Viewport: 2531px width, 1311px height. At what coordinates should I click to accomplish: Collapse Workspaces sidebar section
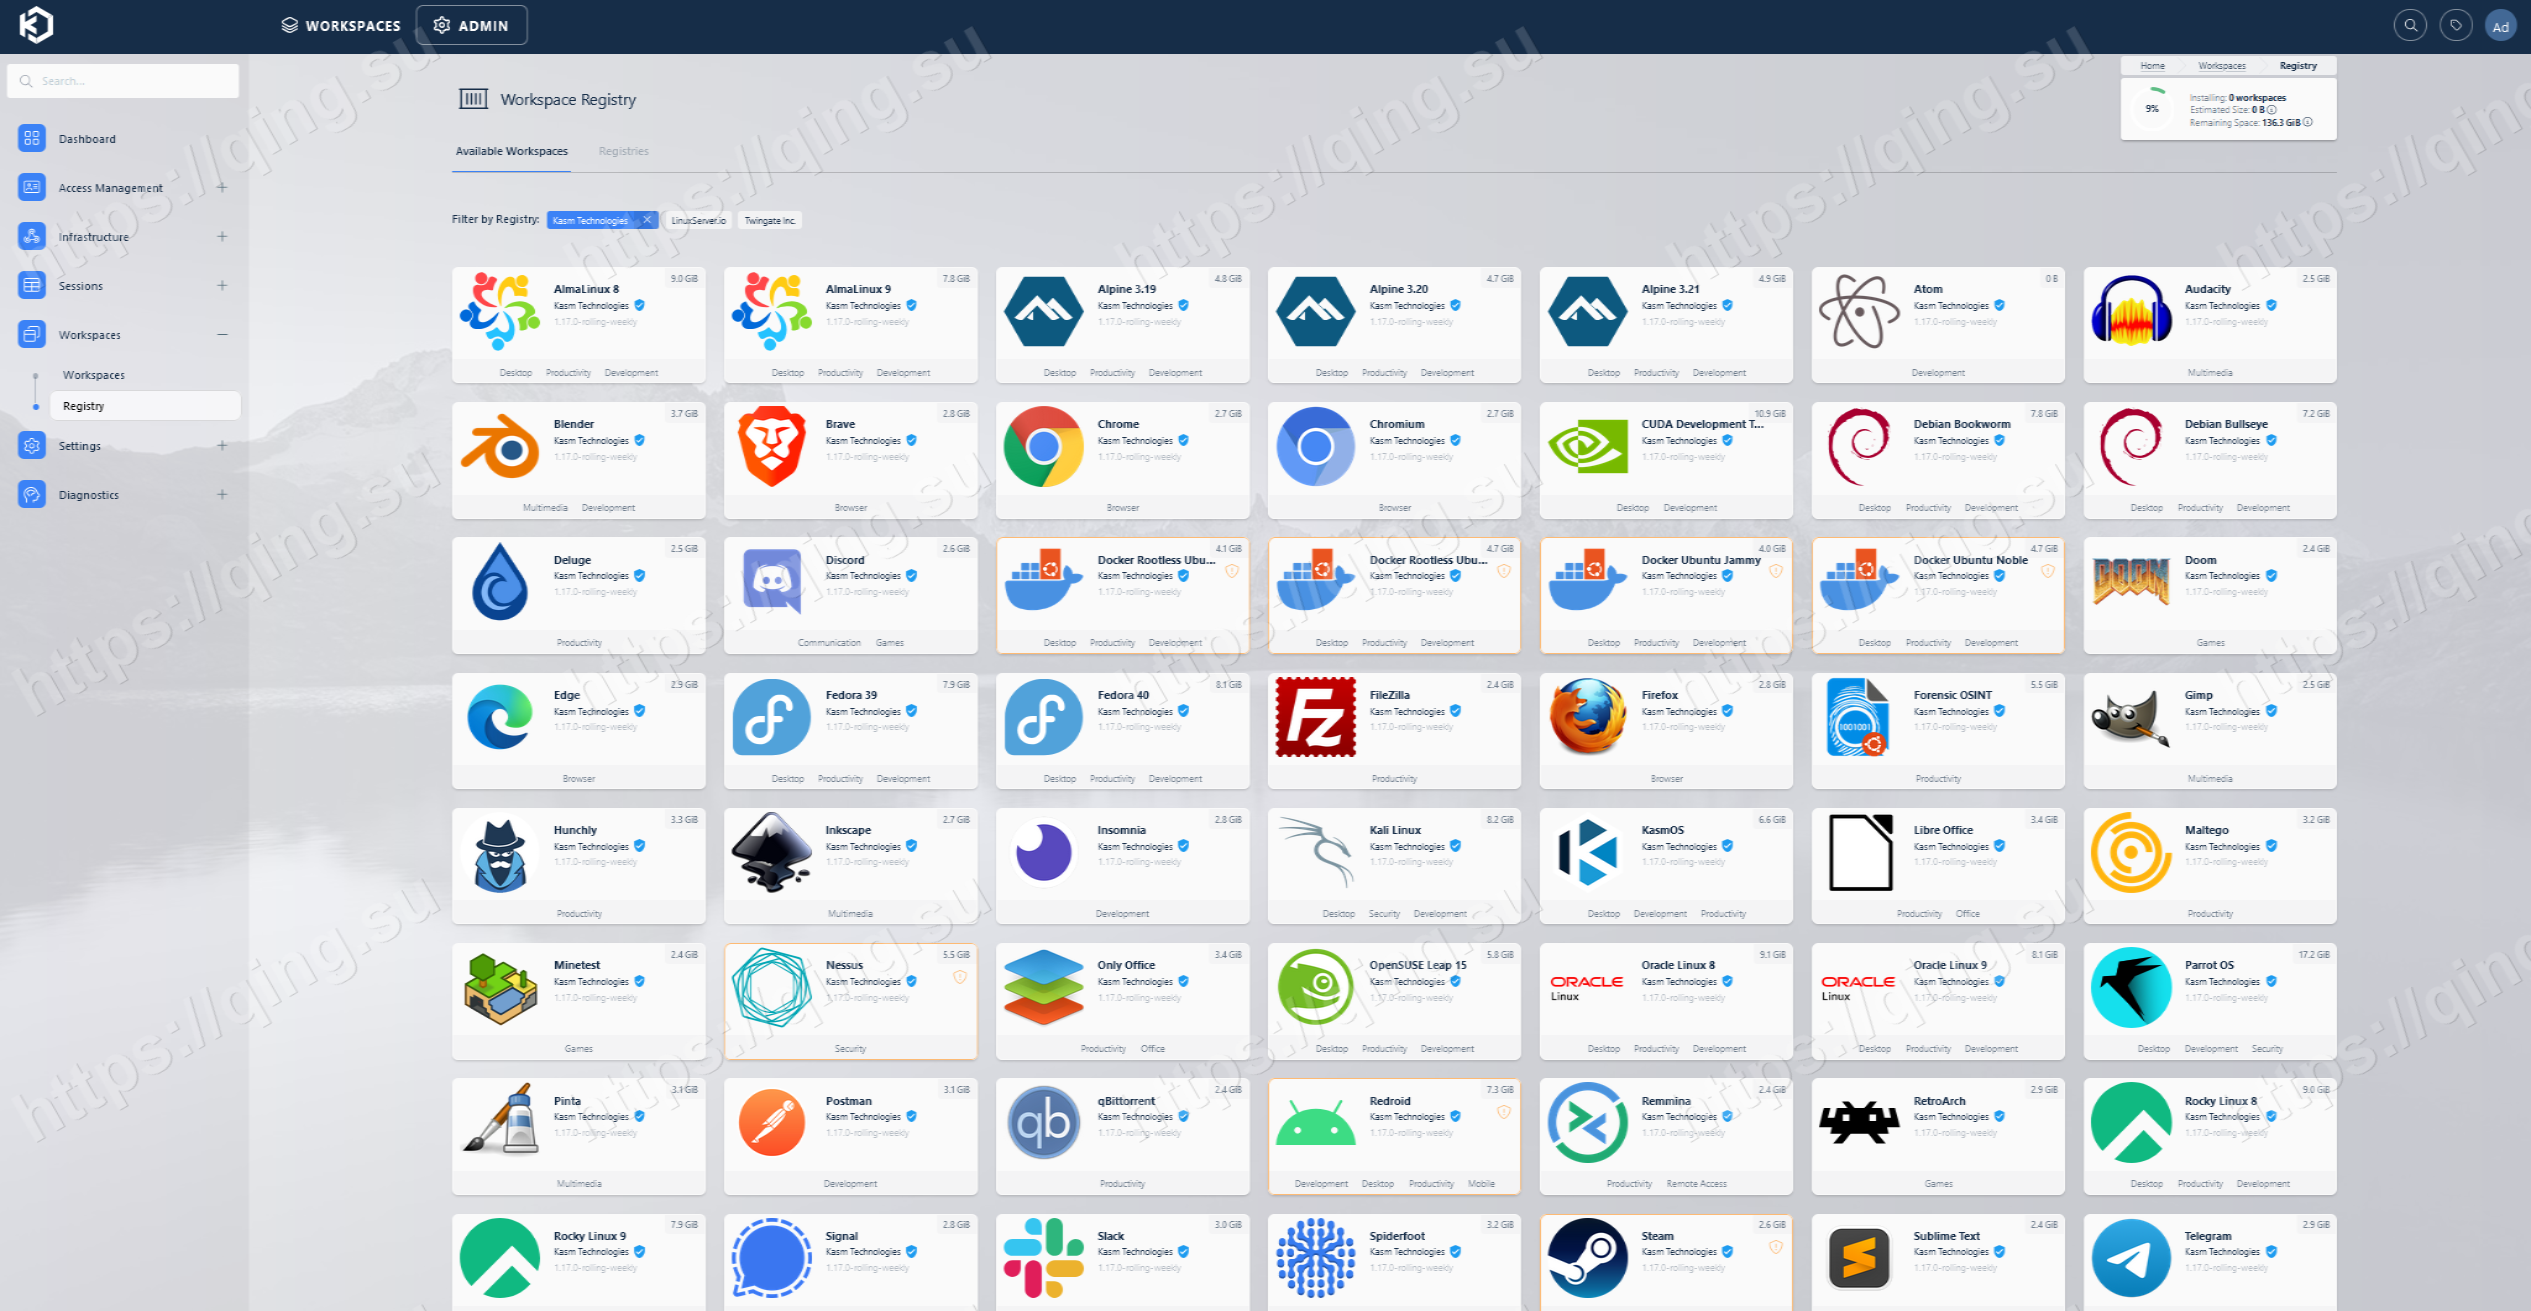coord(222,335)
